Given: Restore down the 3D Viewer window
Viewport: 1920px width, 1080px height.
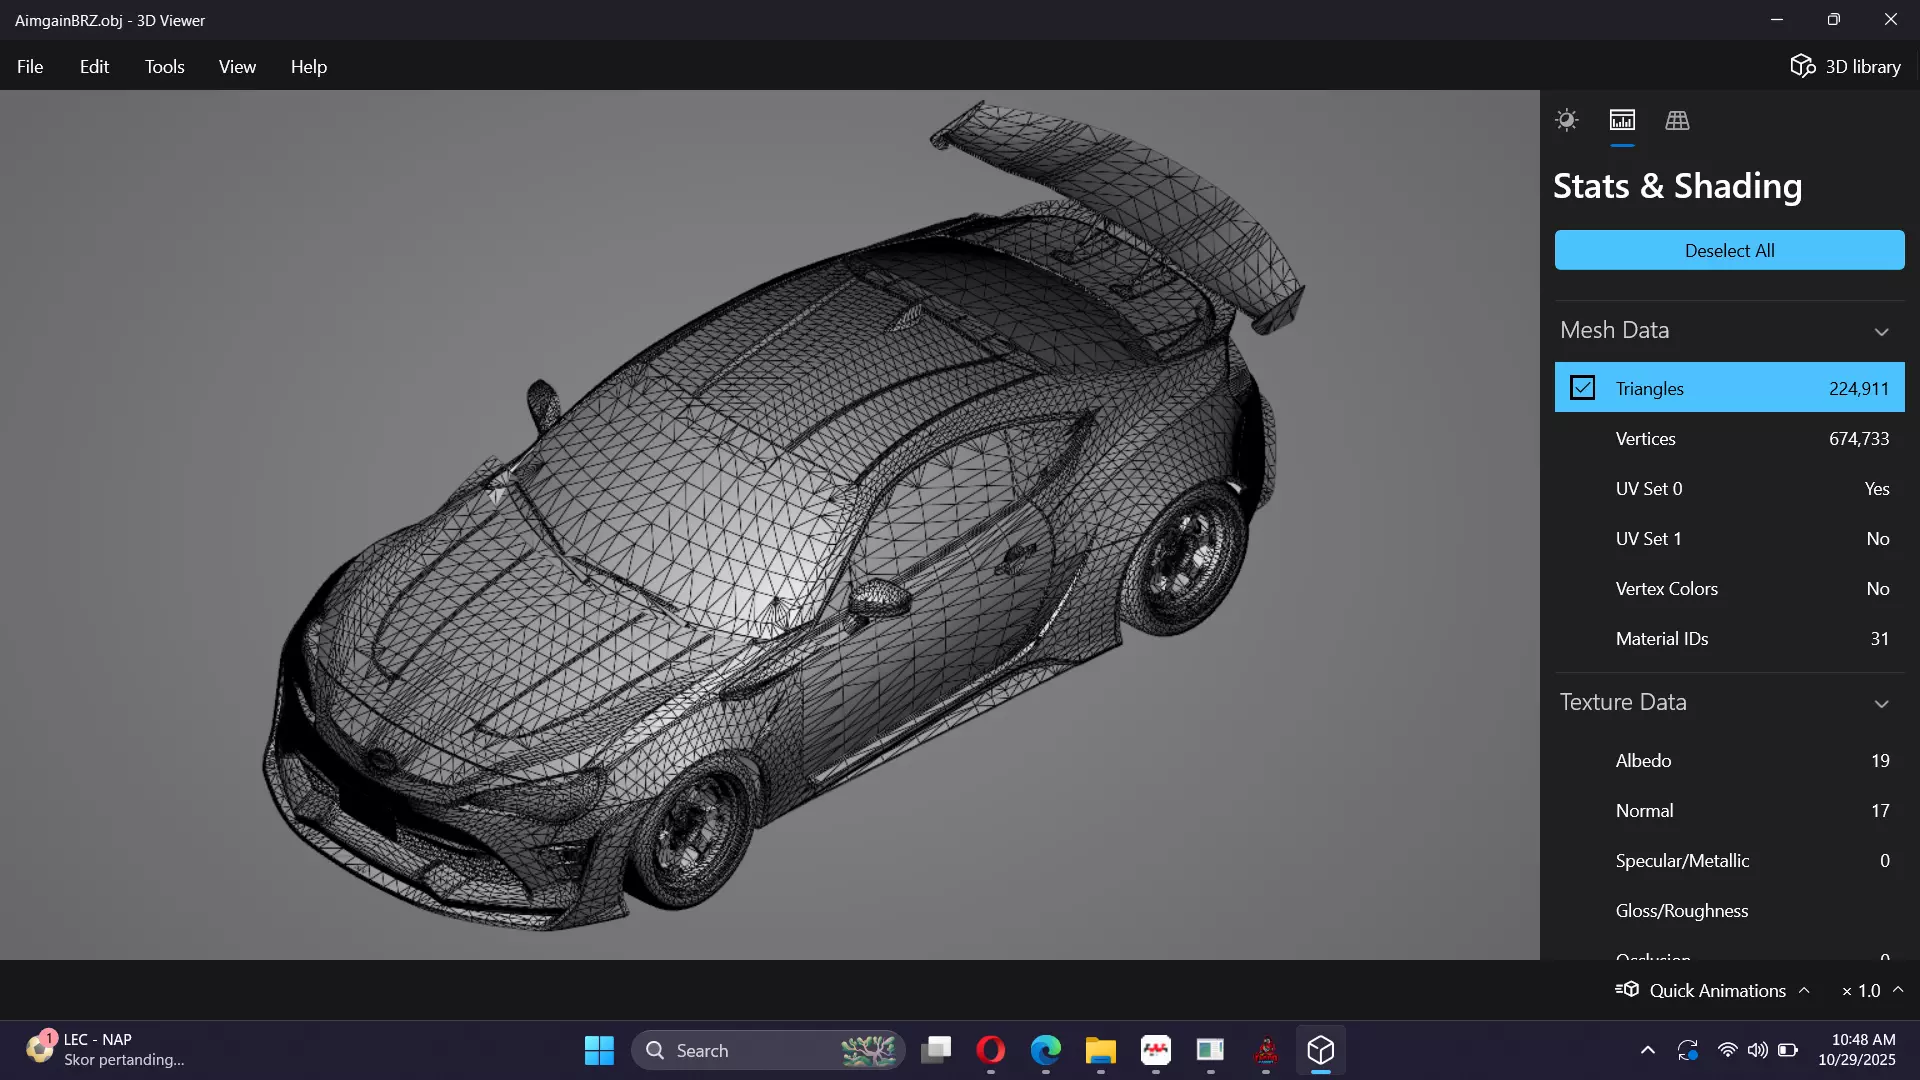Looking at the screenshot, I should click(1833, 20).
